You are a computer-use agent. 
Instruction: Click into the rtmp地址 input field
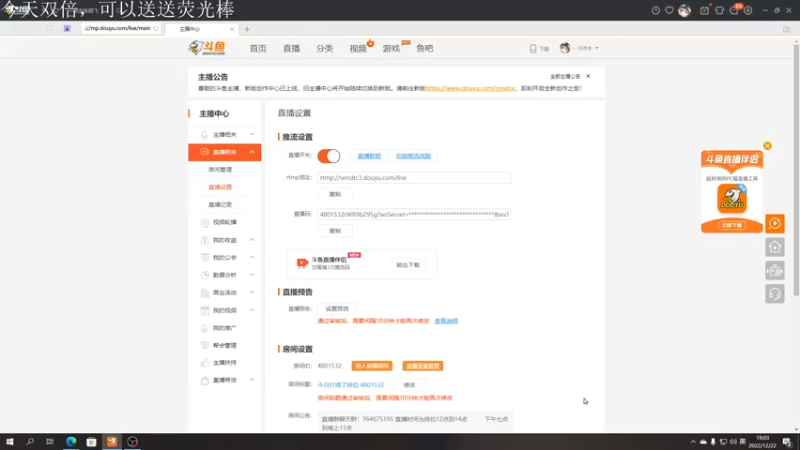(414, 178)
